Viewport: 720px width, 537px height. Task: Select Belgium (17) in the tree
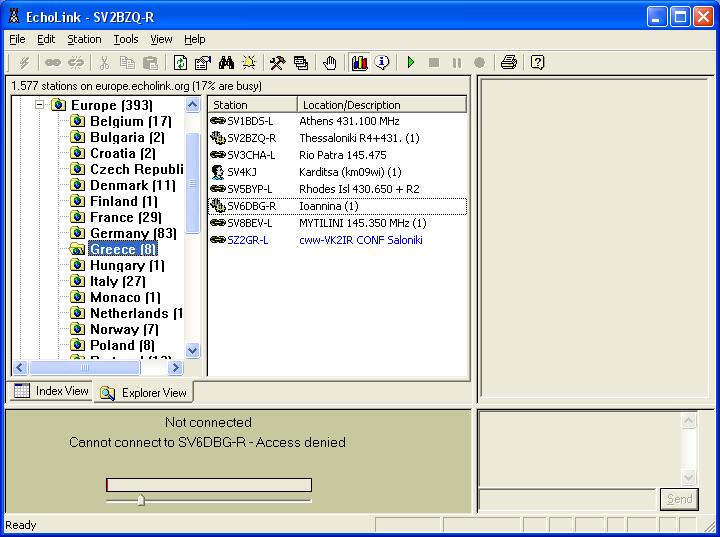click(131, 121)
